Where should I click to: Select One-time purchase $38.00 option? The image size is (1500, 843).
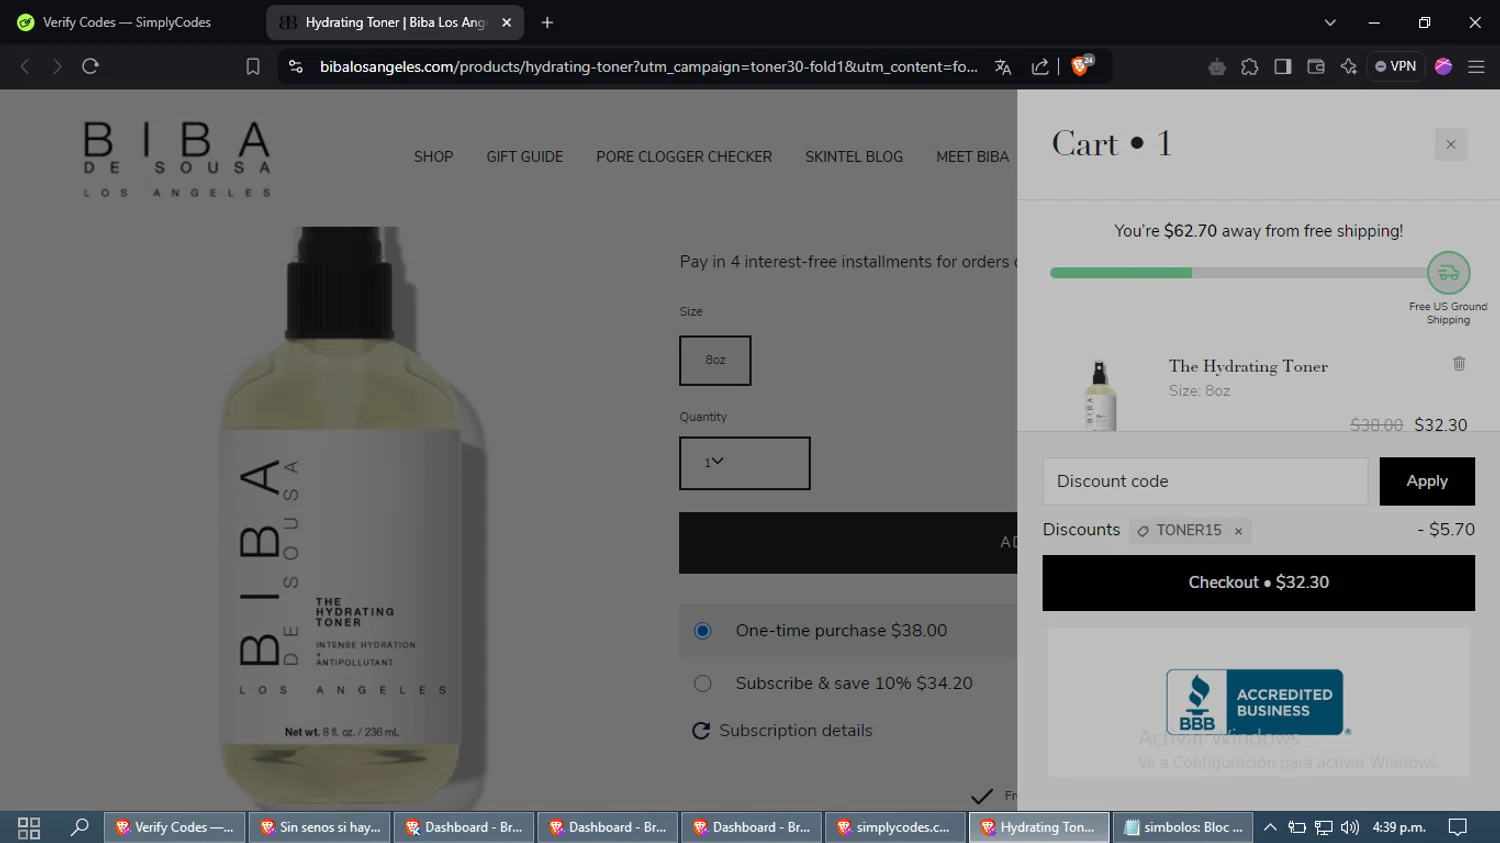click(x=703, y=631)
